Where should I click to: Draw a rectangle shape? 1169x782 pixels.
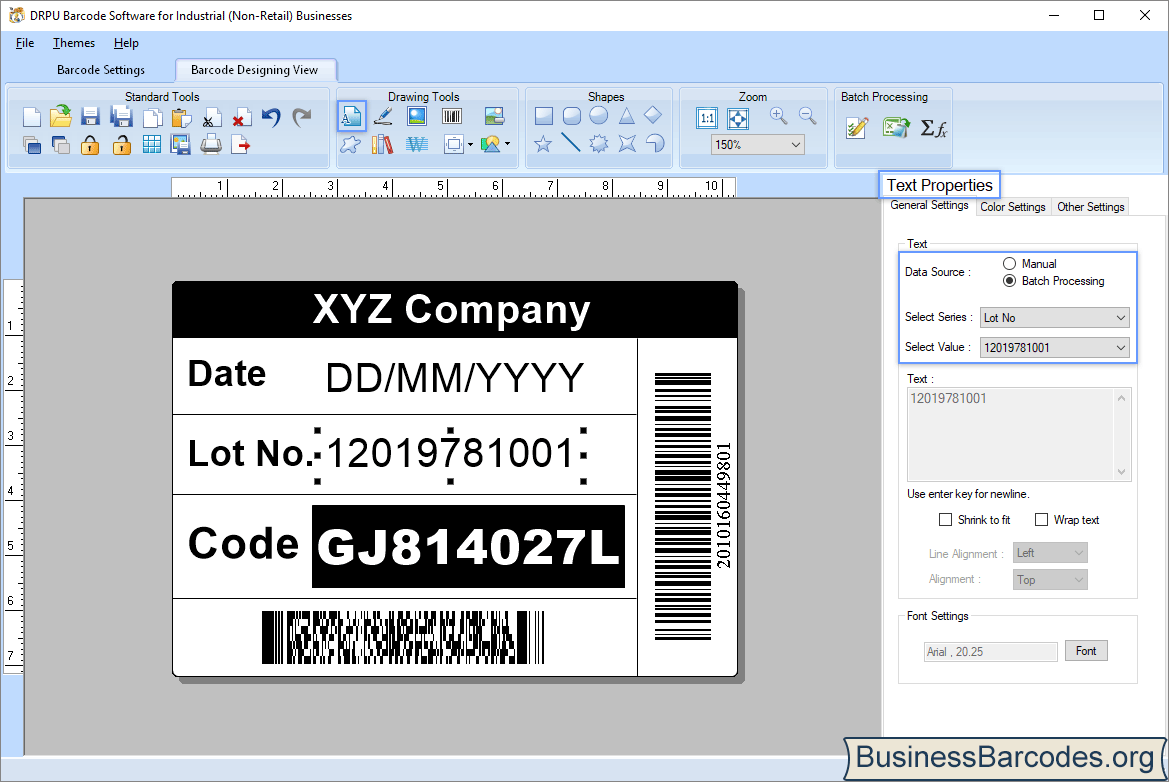point(544,116)
